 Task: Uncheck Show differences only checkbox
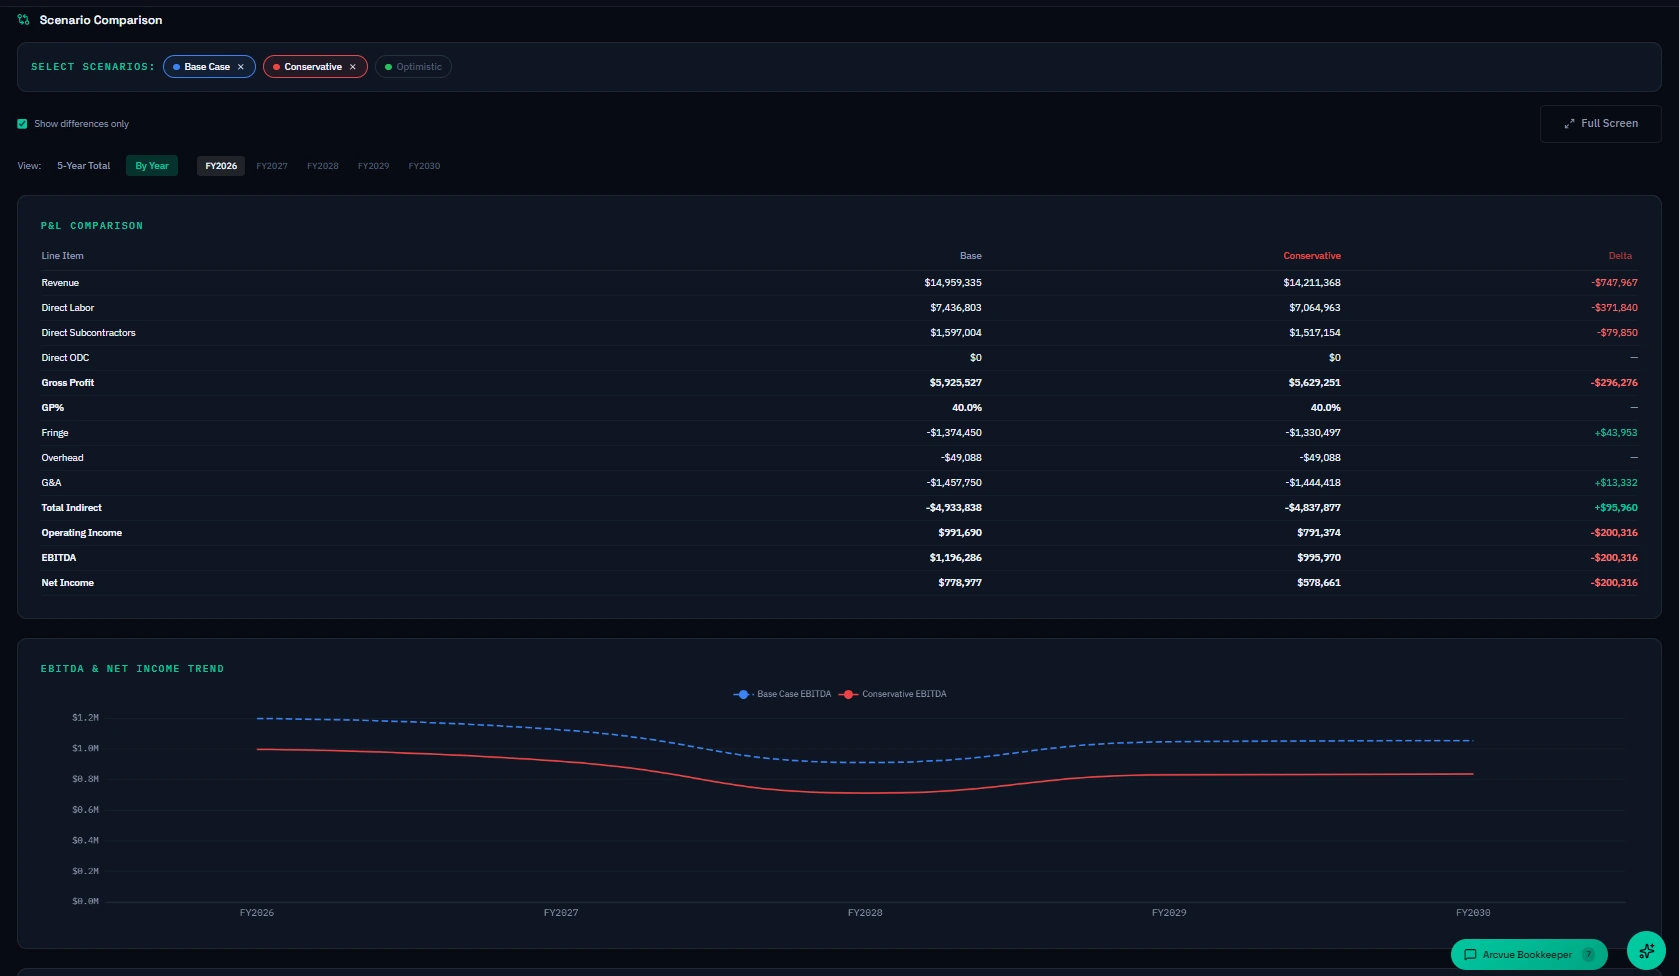tap(22, 124)
